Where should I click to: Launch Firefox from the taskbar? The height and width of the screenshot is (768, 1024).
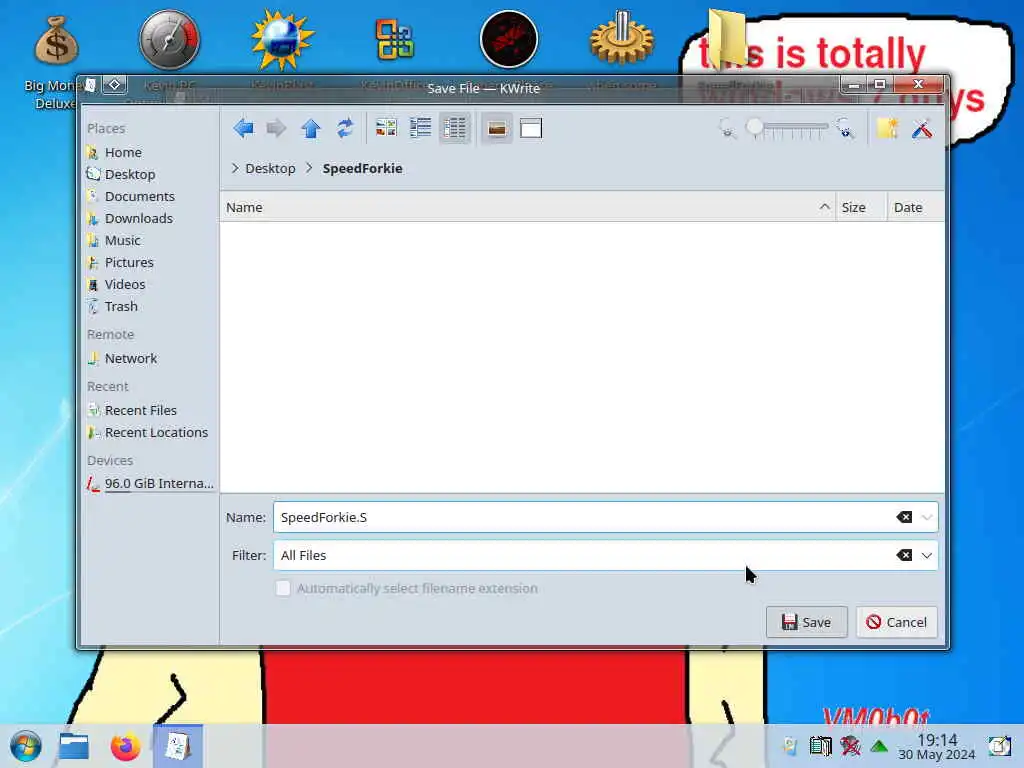click(125, 746)
